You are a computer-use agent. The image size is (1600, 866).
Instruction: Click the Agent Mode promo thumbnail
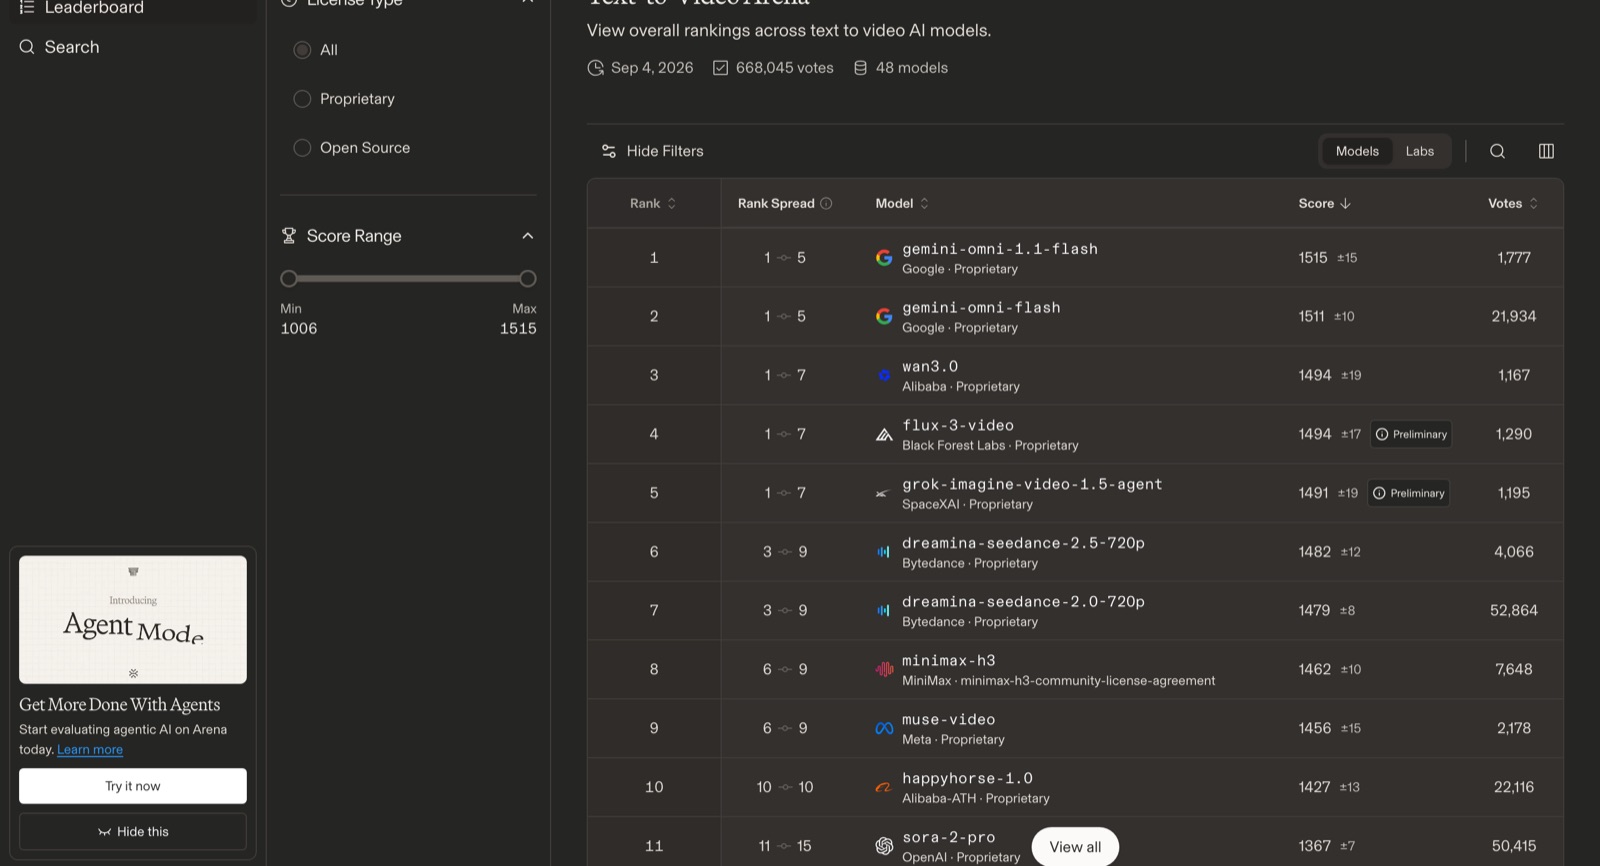point(133,620)
